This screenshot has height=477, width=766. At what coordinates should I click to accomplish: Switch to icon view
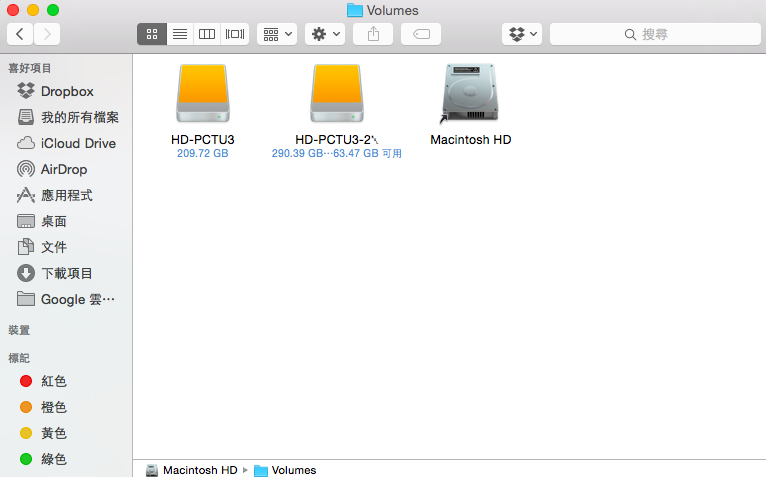(x=152, y=34)
